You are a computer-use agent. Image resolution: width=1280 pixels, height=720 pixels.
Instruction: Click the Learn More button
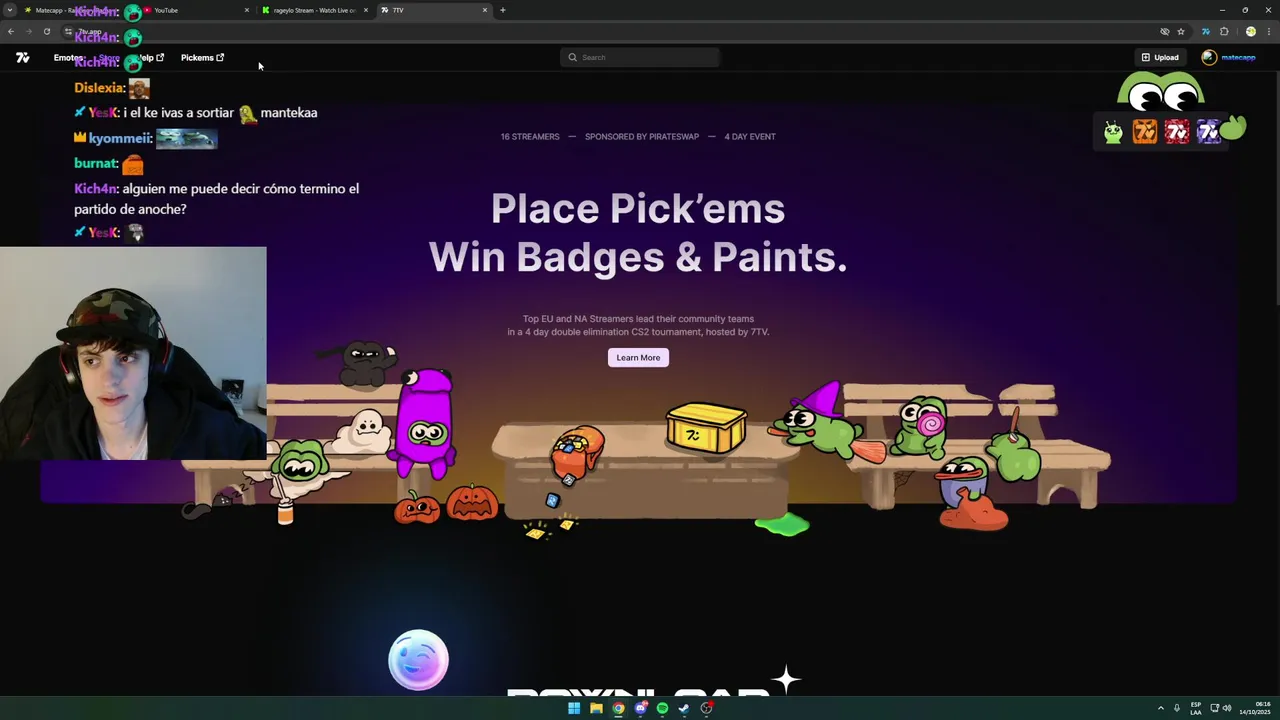638,357
